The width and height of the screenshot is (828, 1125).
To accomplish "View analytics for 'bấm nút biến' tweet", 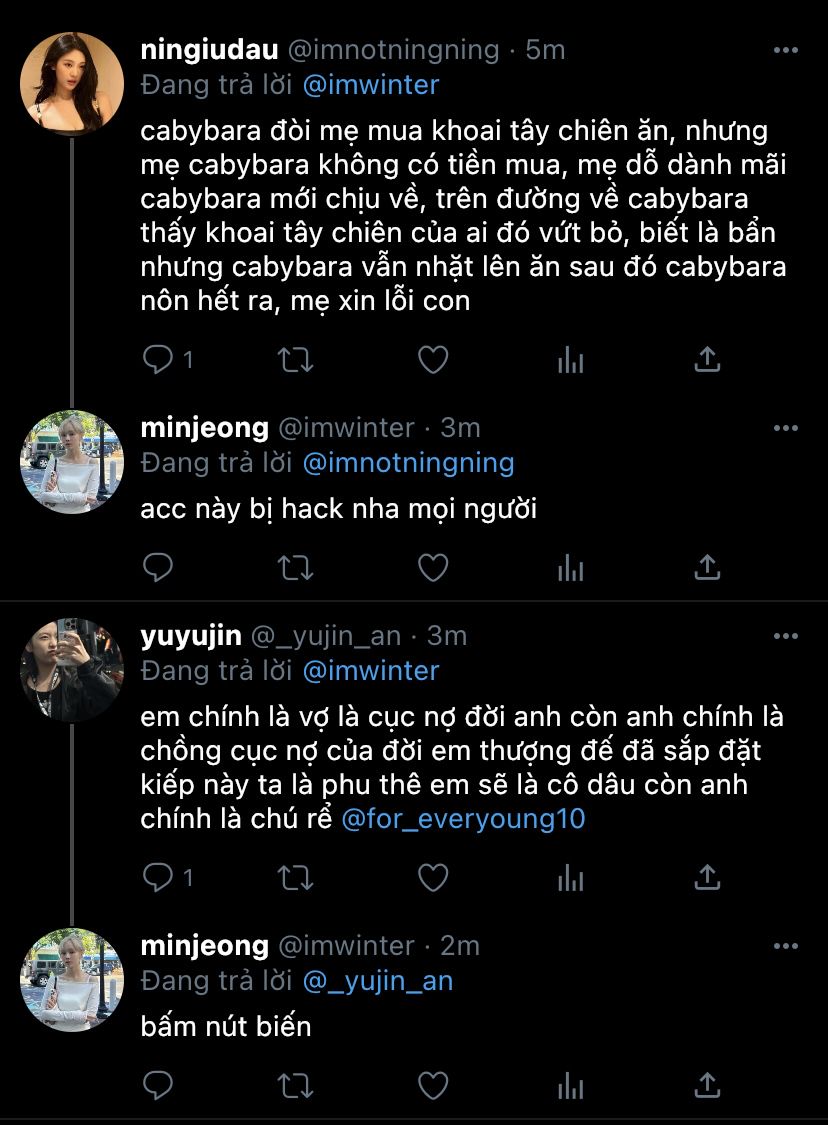I will click(x=570, y=1085).
